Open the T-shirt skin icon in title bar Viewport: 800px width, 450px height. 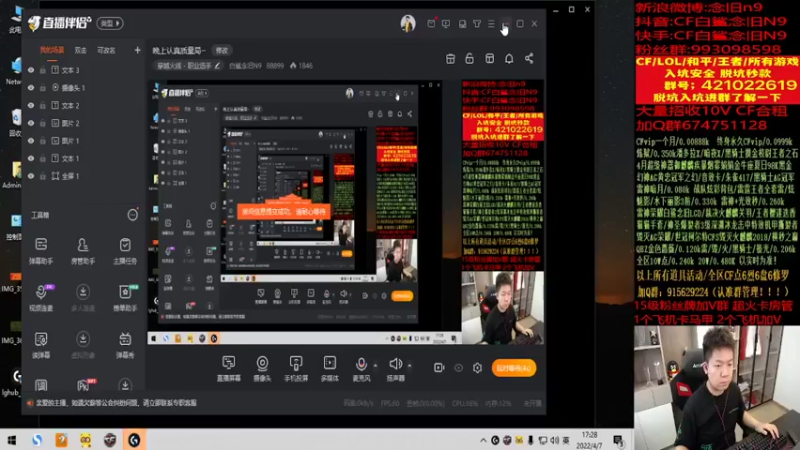(x=477, y=23)
